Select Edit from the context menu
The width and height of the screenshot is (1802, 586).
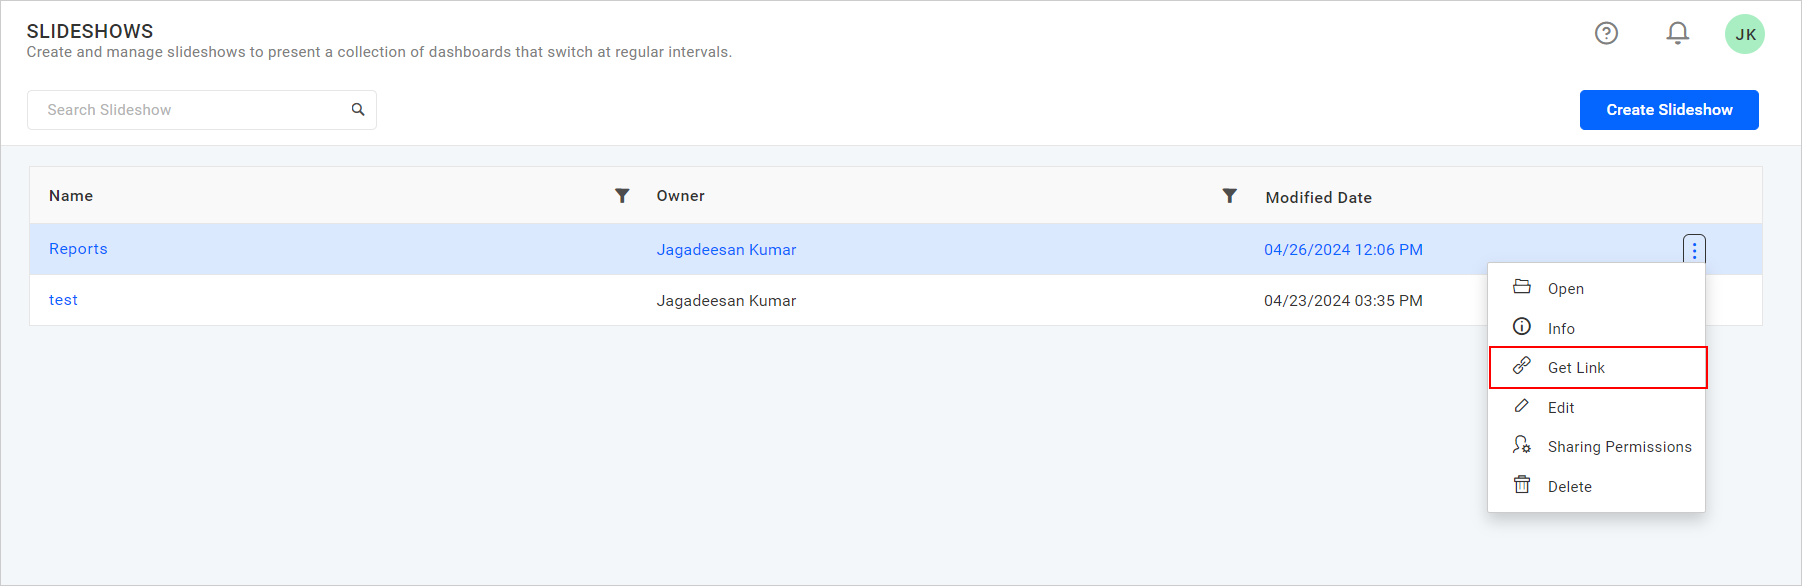pyautogui.click(x=1596, y=407)
